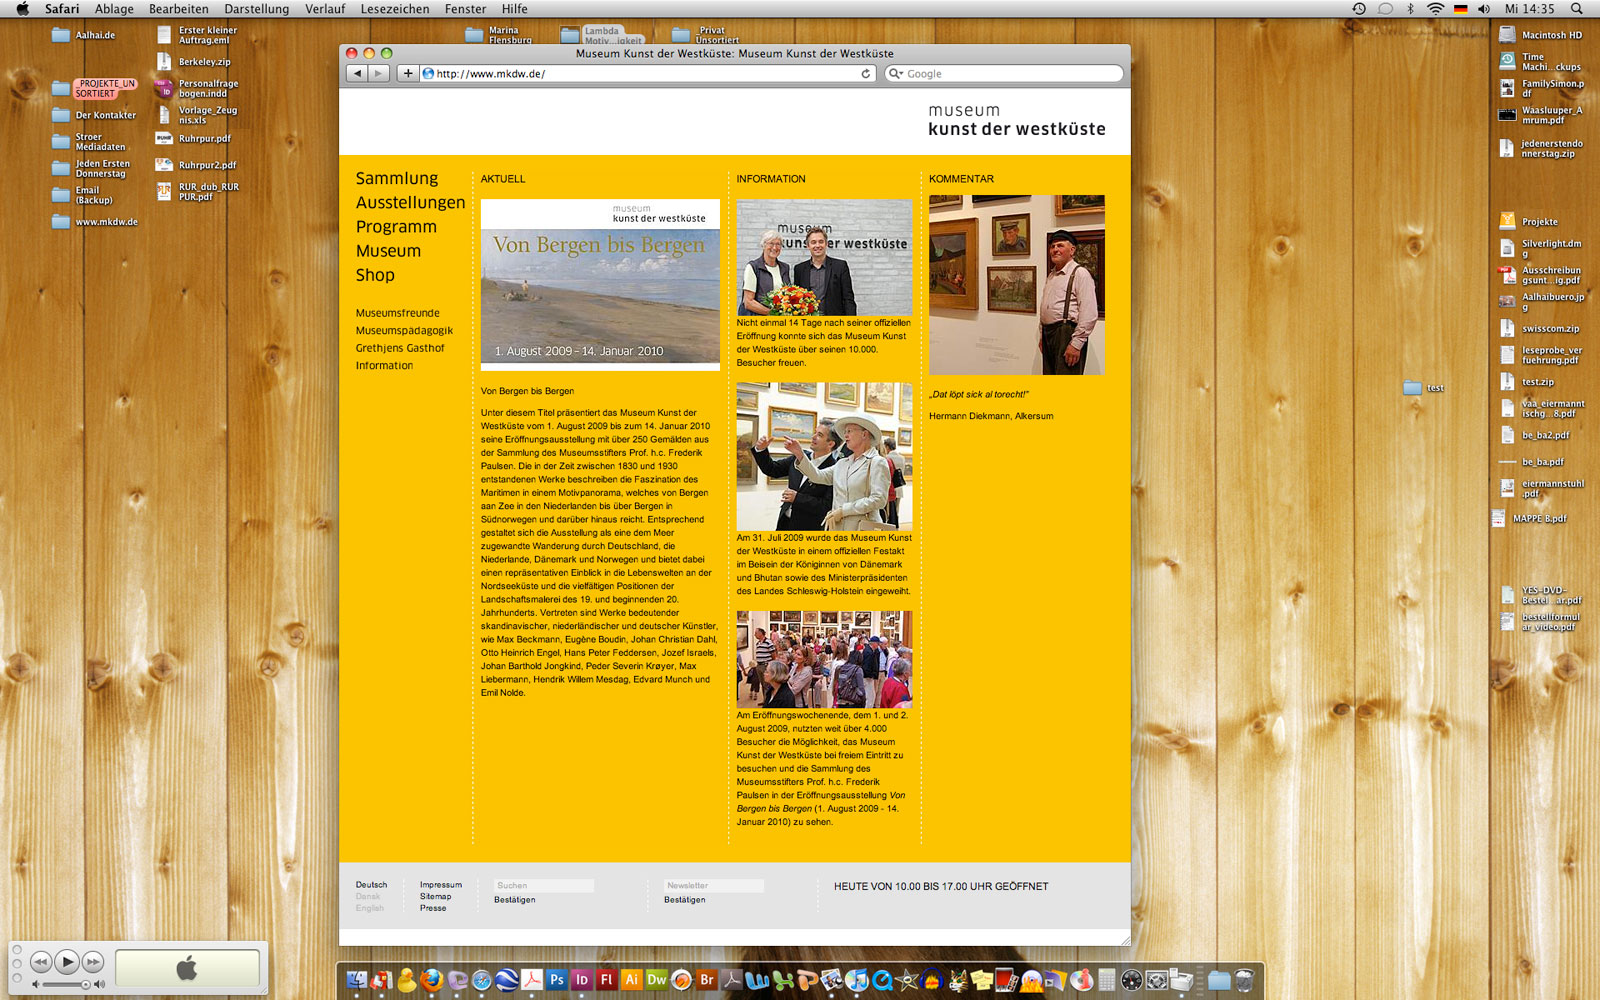Viewport: 1600px width, 1000px height.
Task: Open PowerPoint from the Dock
Action: click(807, 980)
